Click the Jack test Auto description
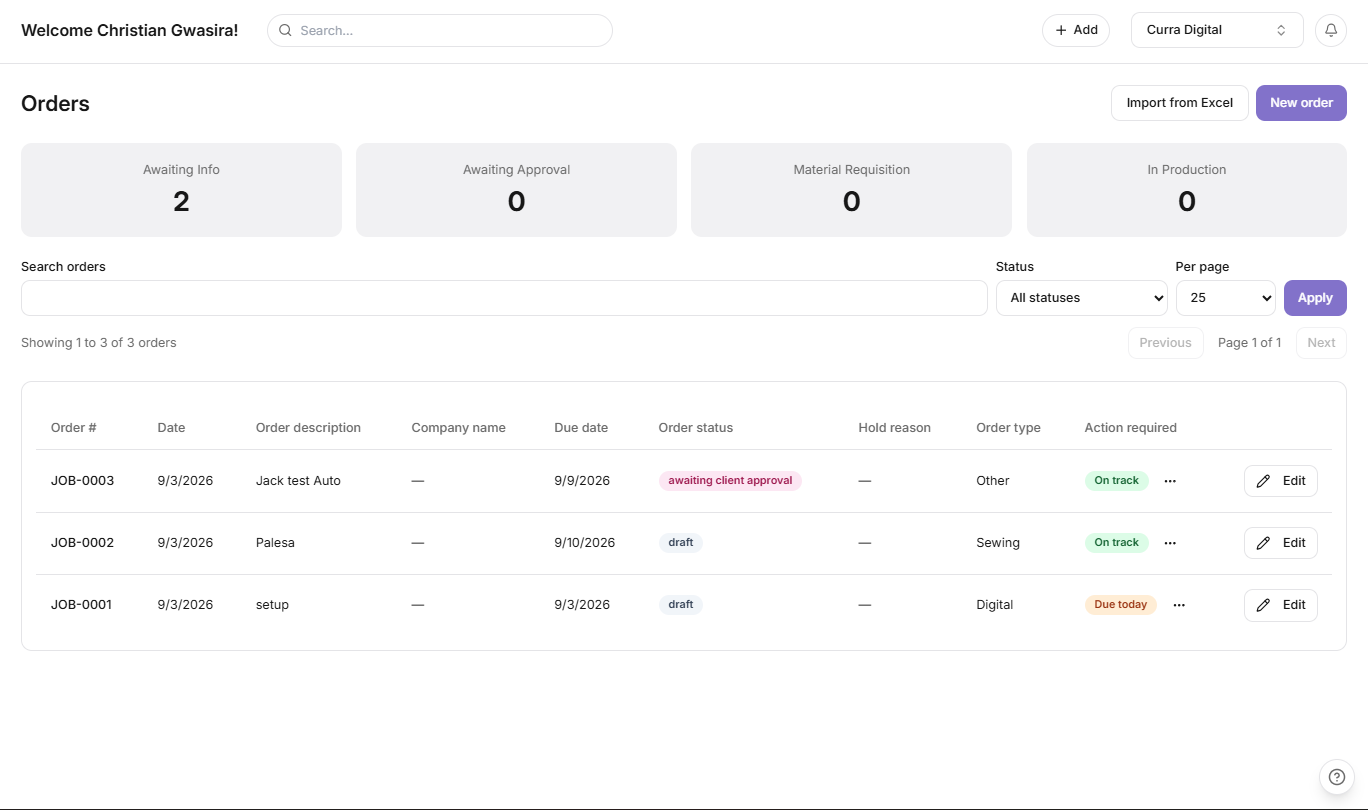This screenshot has height=810, width=1368. tap(298, 481)
